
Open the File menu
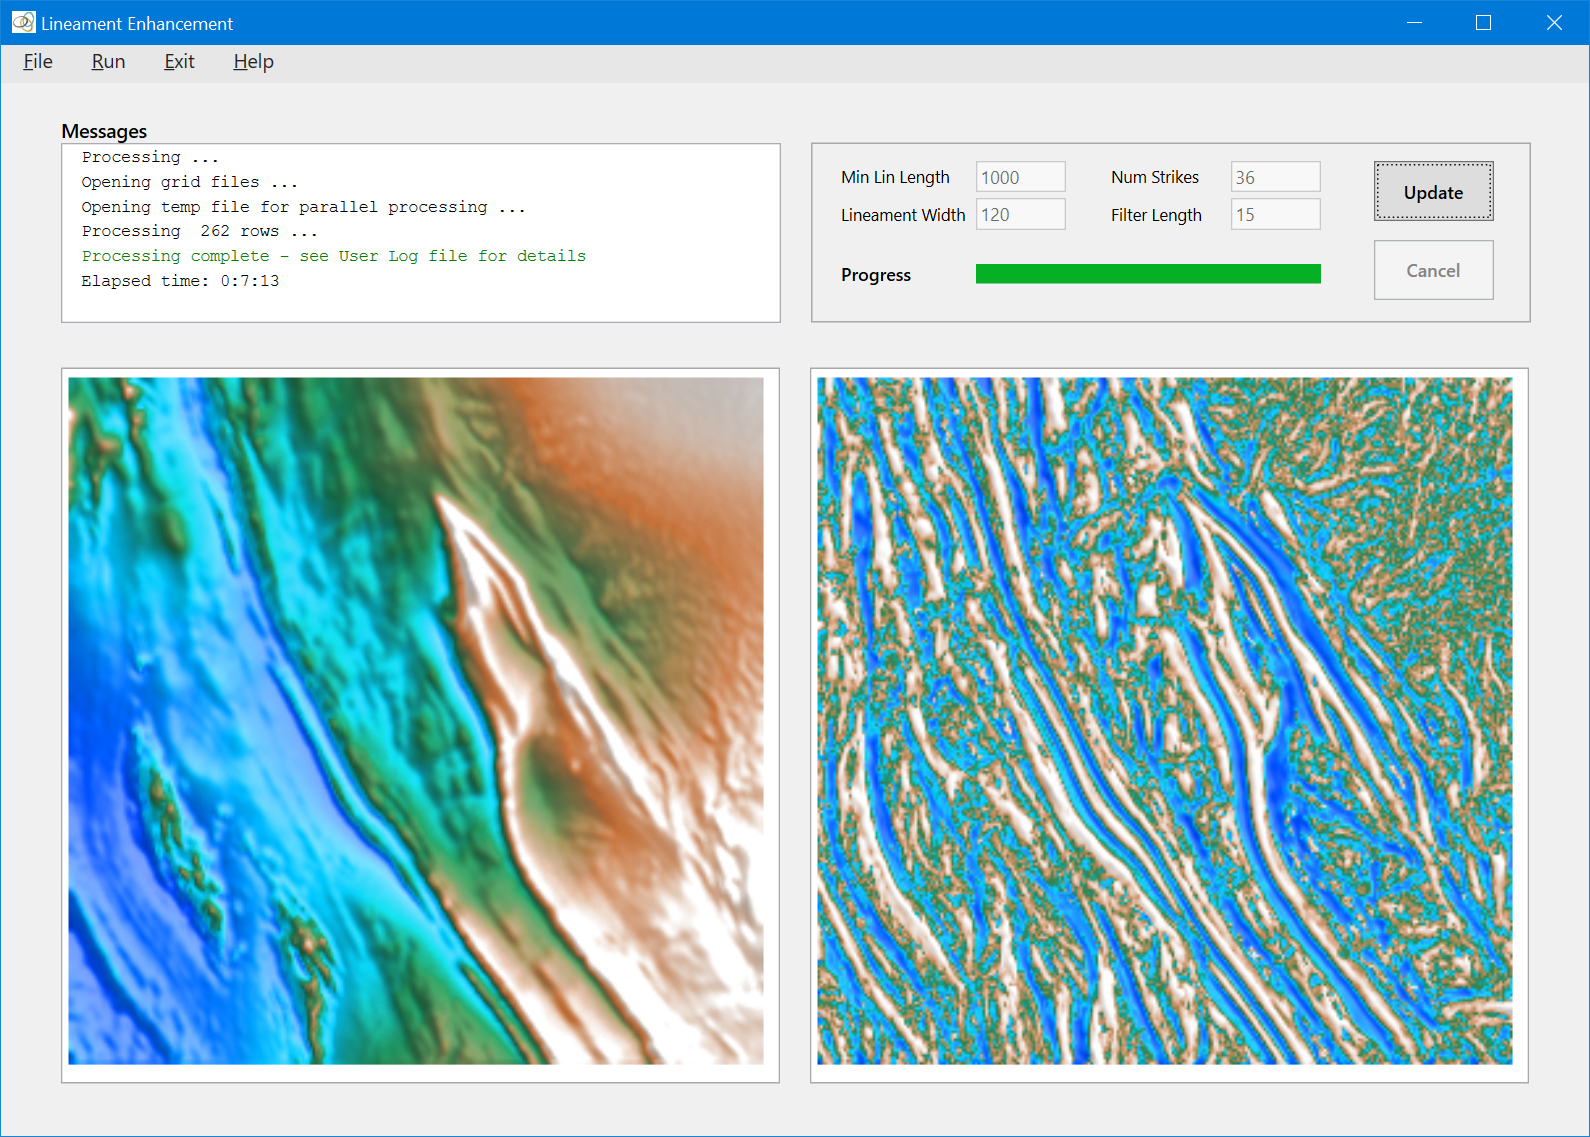(x=38, y=62)
